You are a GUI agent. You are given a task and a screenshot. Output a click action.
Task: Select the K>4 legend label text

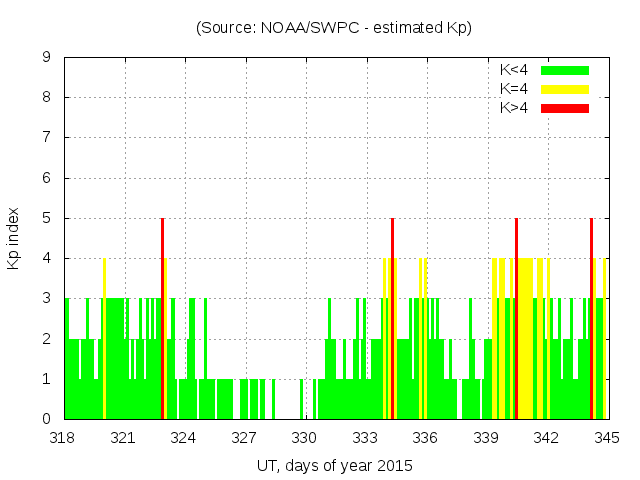pos(515,107)
